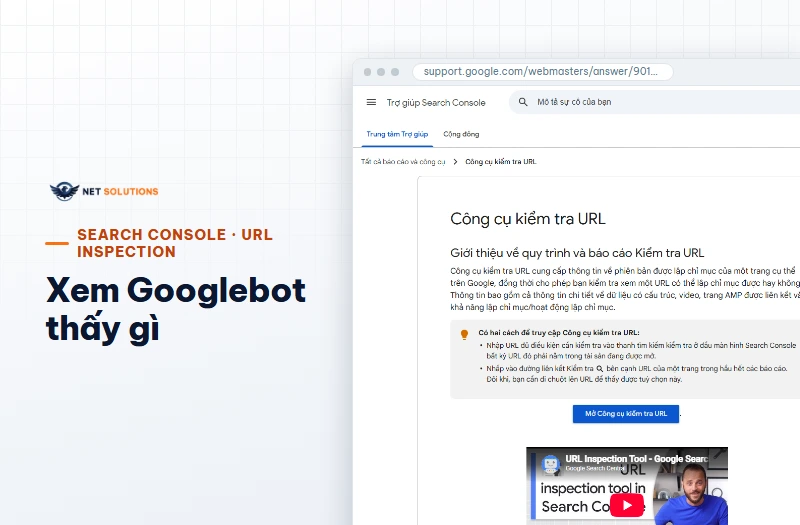The height and width of the screenshot is (525, 800).
Task: Click the Giới thiệu về quy trình heading
Action: [x=577, y=253]
